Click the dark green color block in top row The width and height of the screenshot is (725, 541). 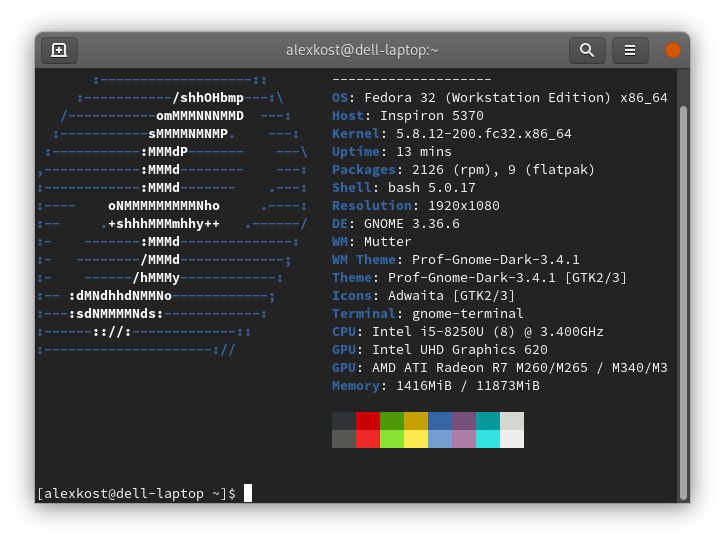[392, 421]
